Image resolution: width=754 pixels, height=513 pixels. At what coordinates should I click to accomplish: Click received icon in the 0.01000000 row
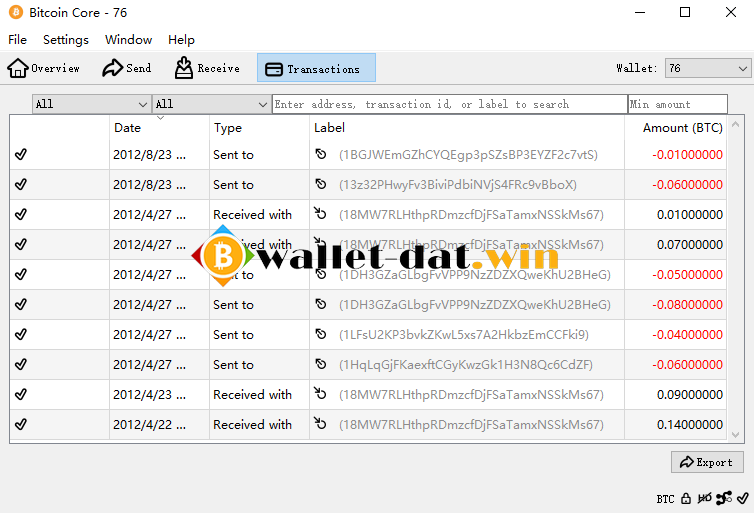point(320,213)
